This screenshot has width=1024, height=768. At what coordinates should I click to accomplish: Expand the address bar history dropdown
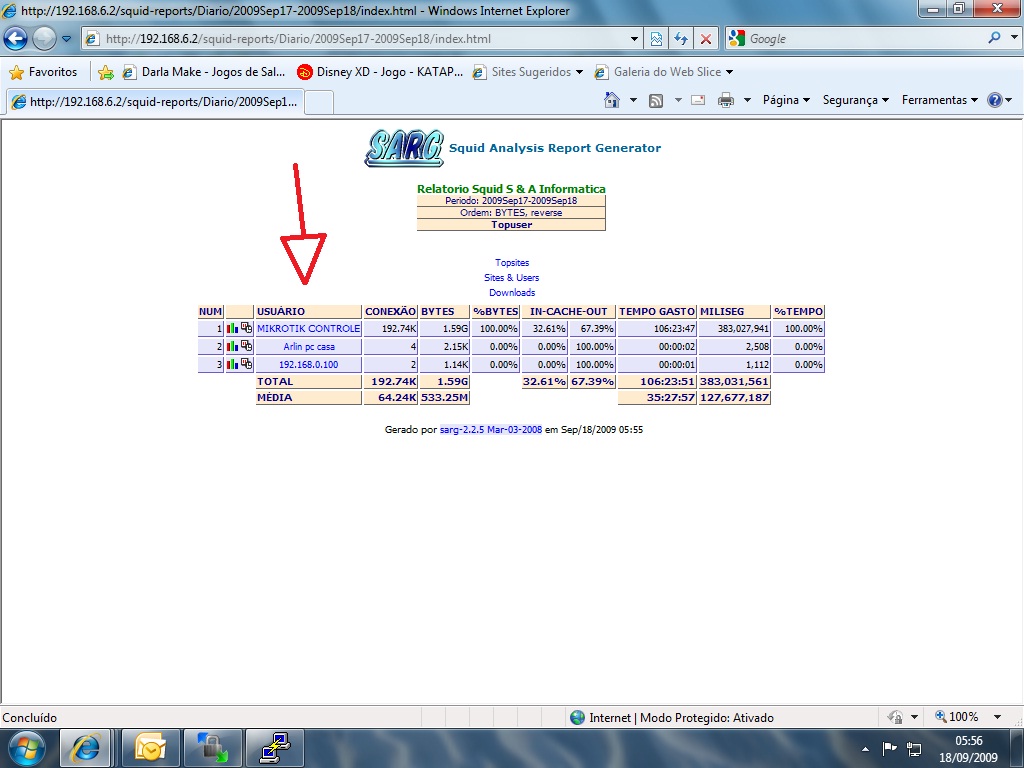pos(633,39)
